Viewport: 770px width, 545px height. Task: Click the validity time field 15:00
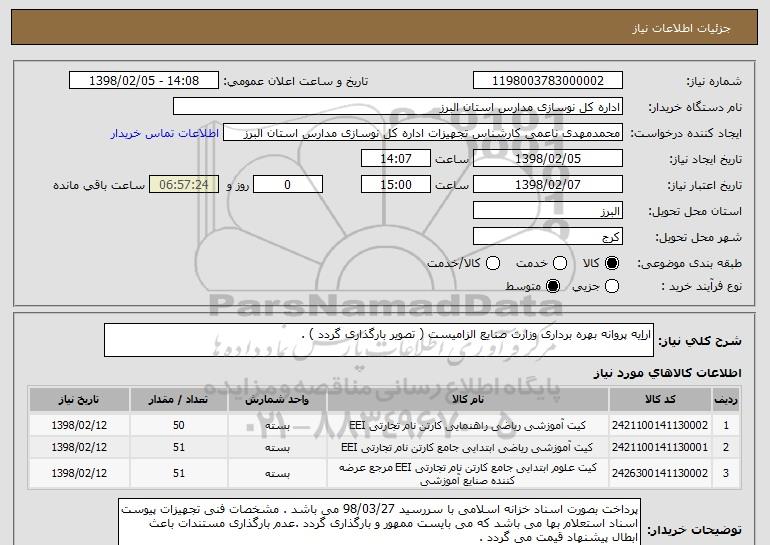tap(396, 185)
